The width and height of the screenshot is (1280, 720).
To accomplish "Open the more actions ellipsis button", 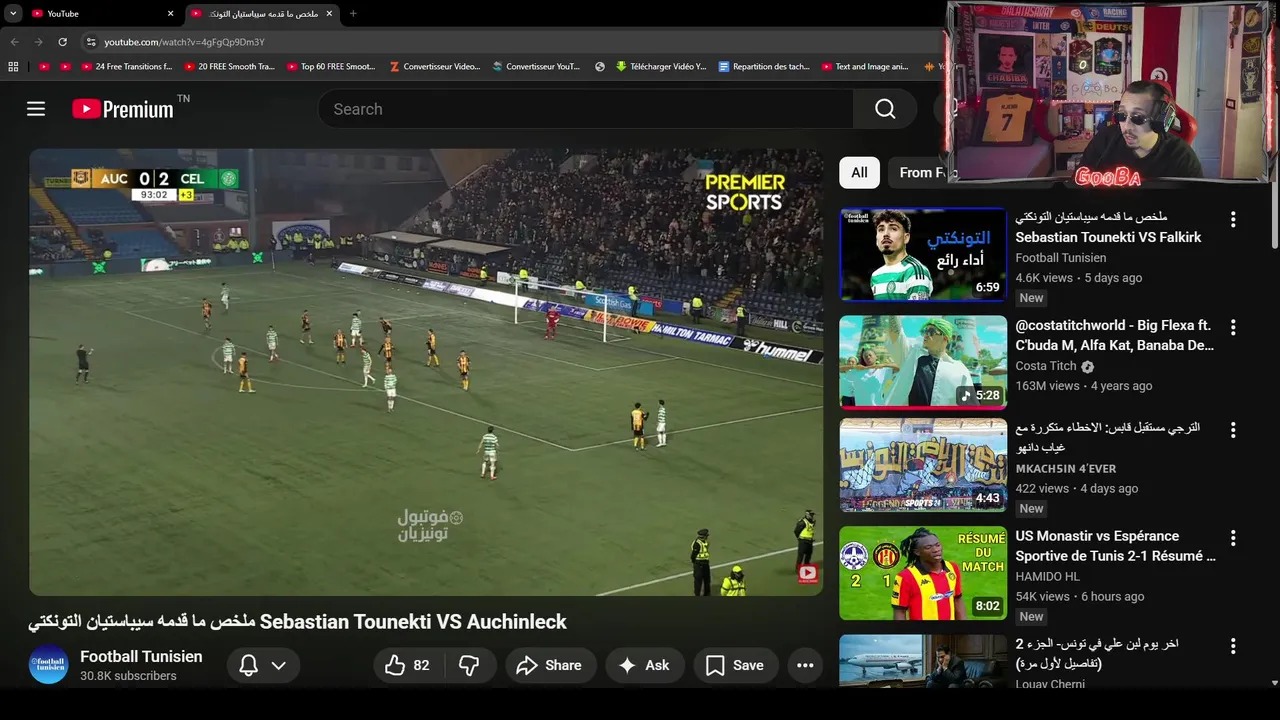I will point(805,665).
